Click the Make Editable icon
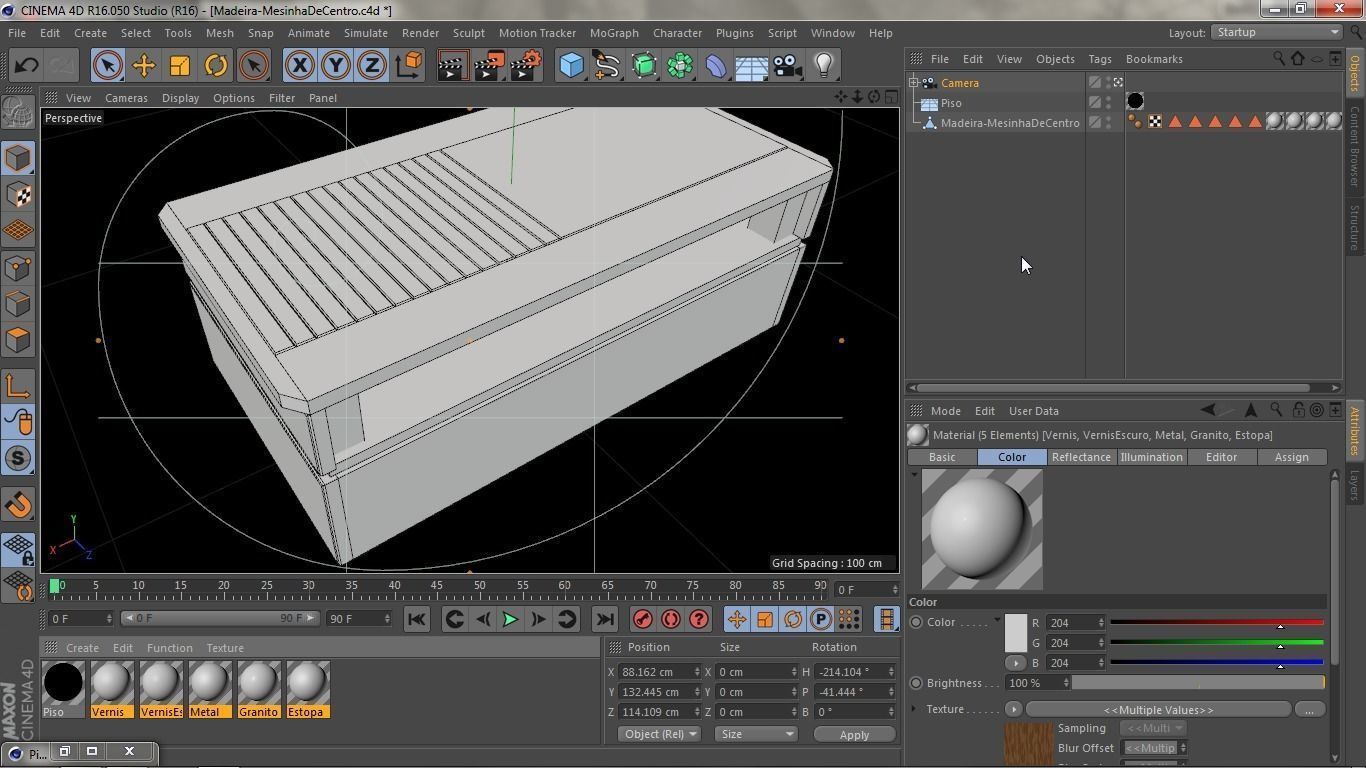The width and height of the screenshot is (1366, 768). point(18,113)
